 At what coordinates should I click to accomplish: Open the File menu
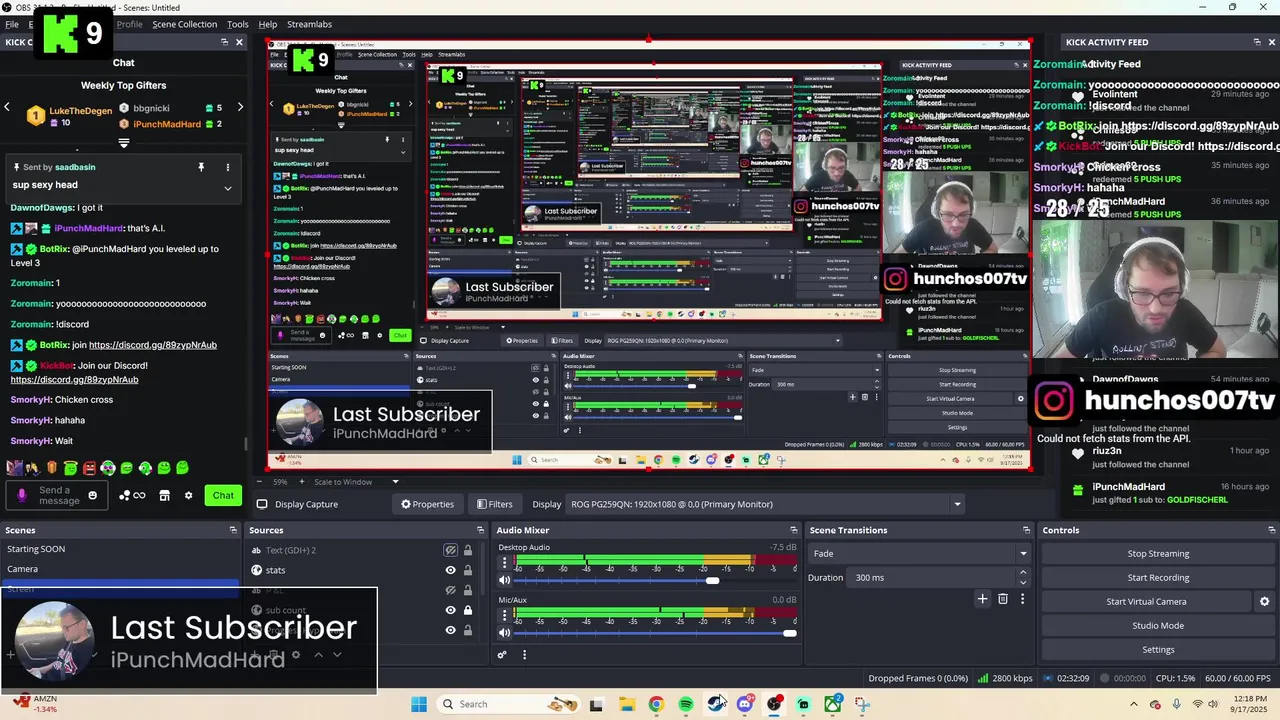point(12,24)
